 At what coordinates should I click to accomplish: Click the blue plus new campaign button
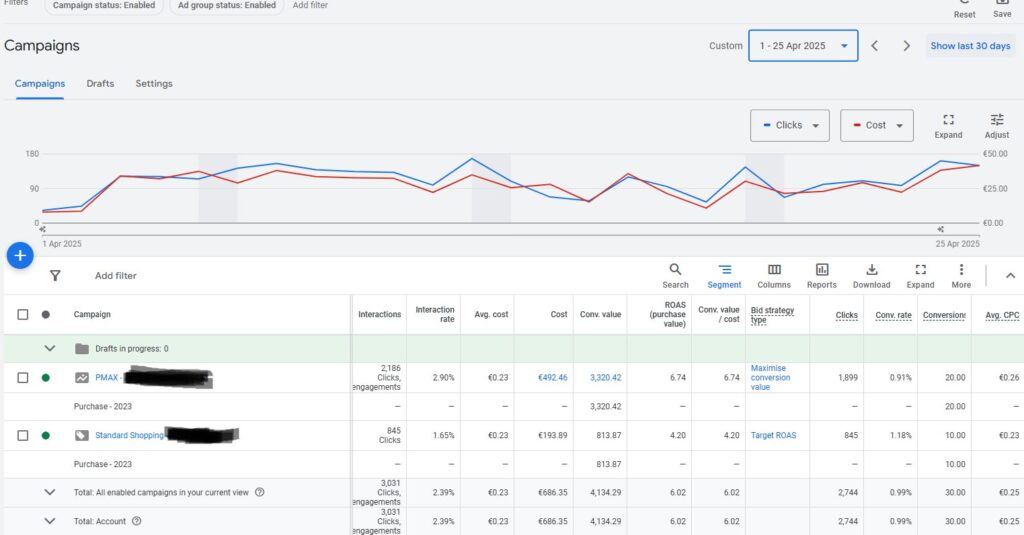click(20, 255)
